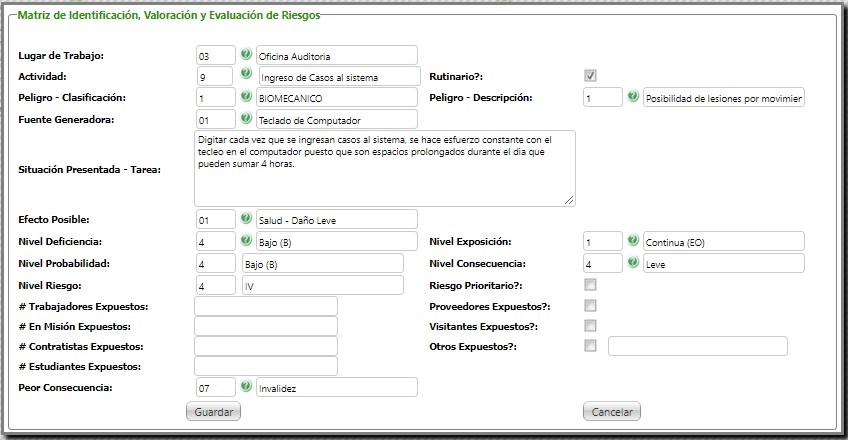
Task: Enable the Riesgo Prioritario checkbox
Action: click(591, 285)
